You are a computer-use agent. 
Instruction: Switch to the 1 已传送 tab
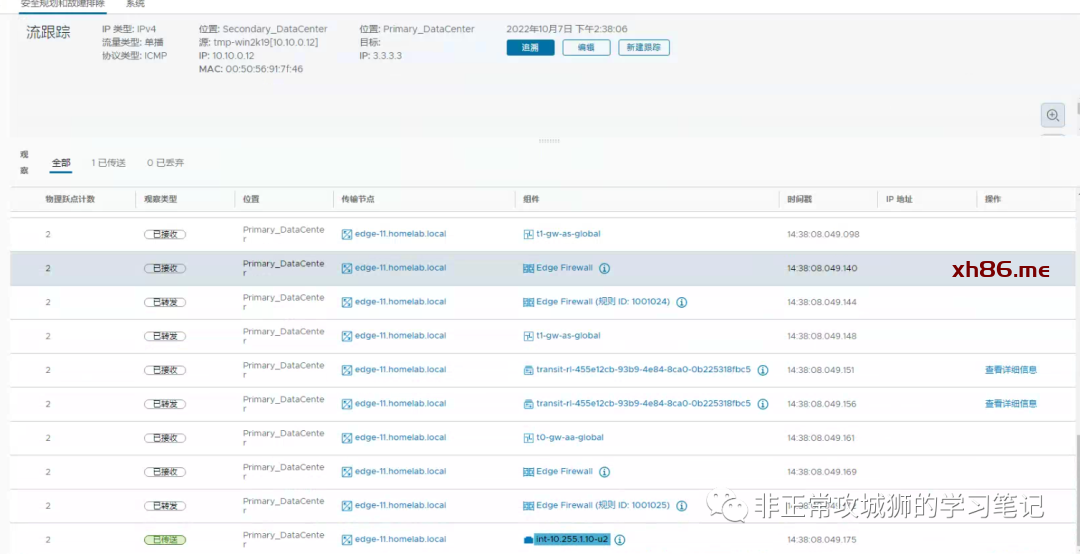click(x=108, y=163)
